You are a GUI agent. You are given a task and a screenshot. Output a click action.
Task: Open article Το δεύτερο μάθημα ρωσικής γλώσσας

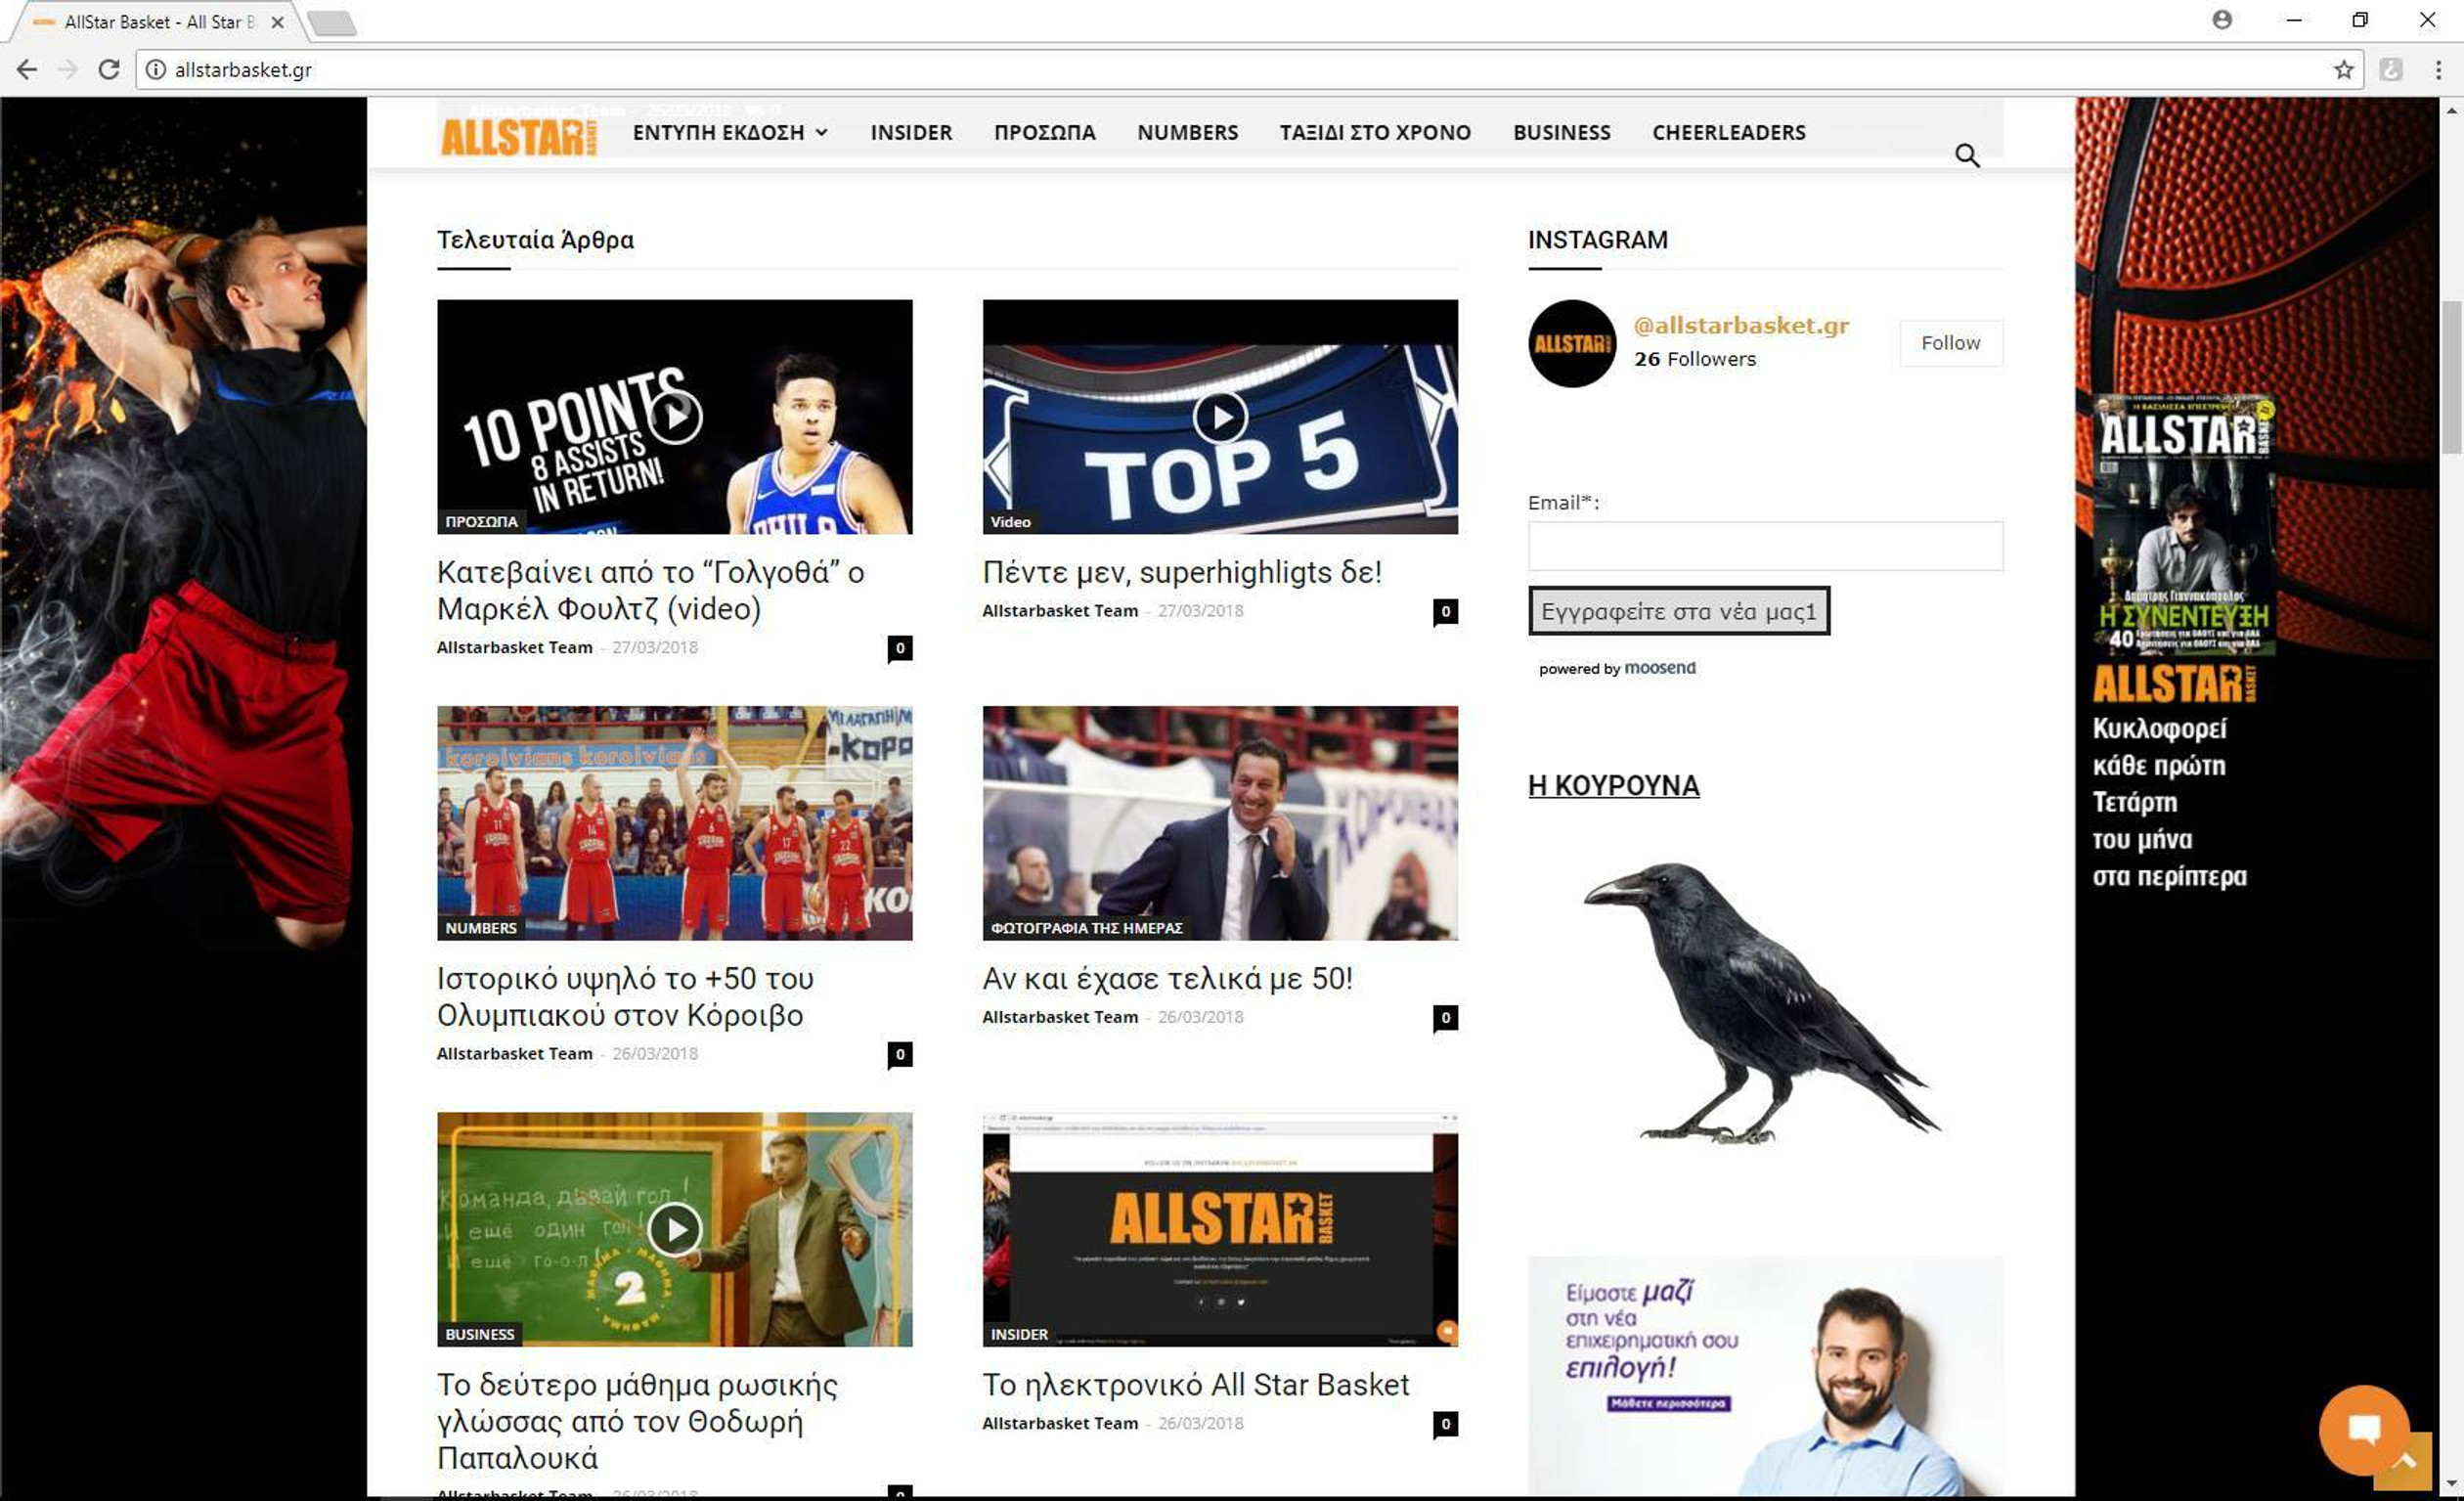(638, 1421)
